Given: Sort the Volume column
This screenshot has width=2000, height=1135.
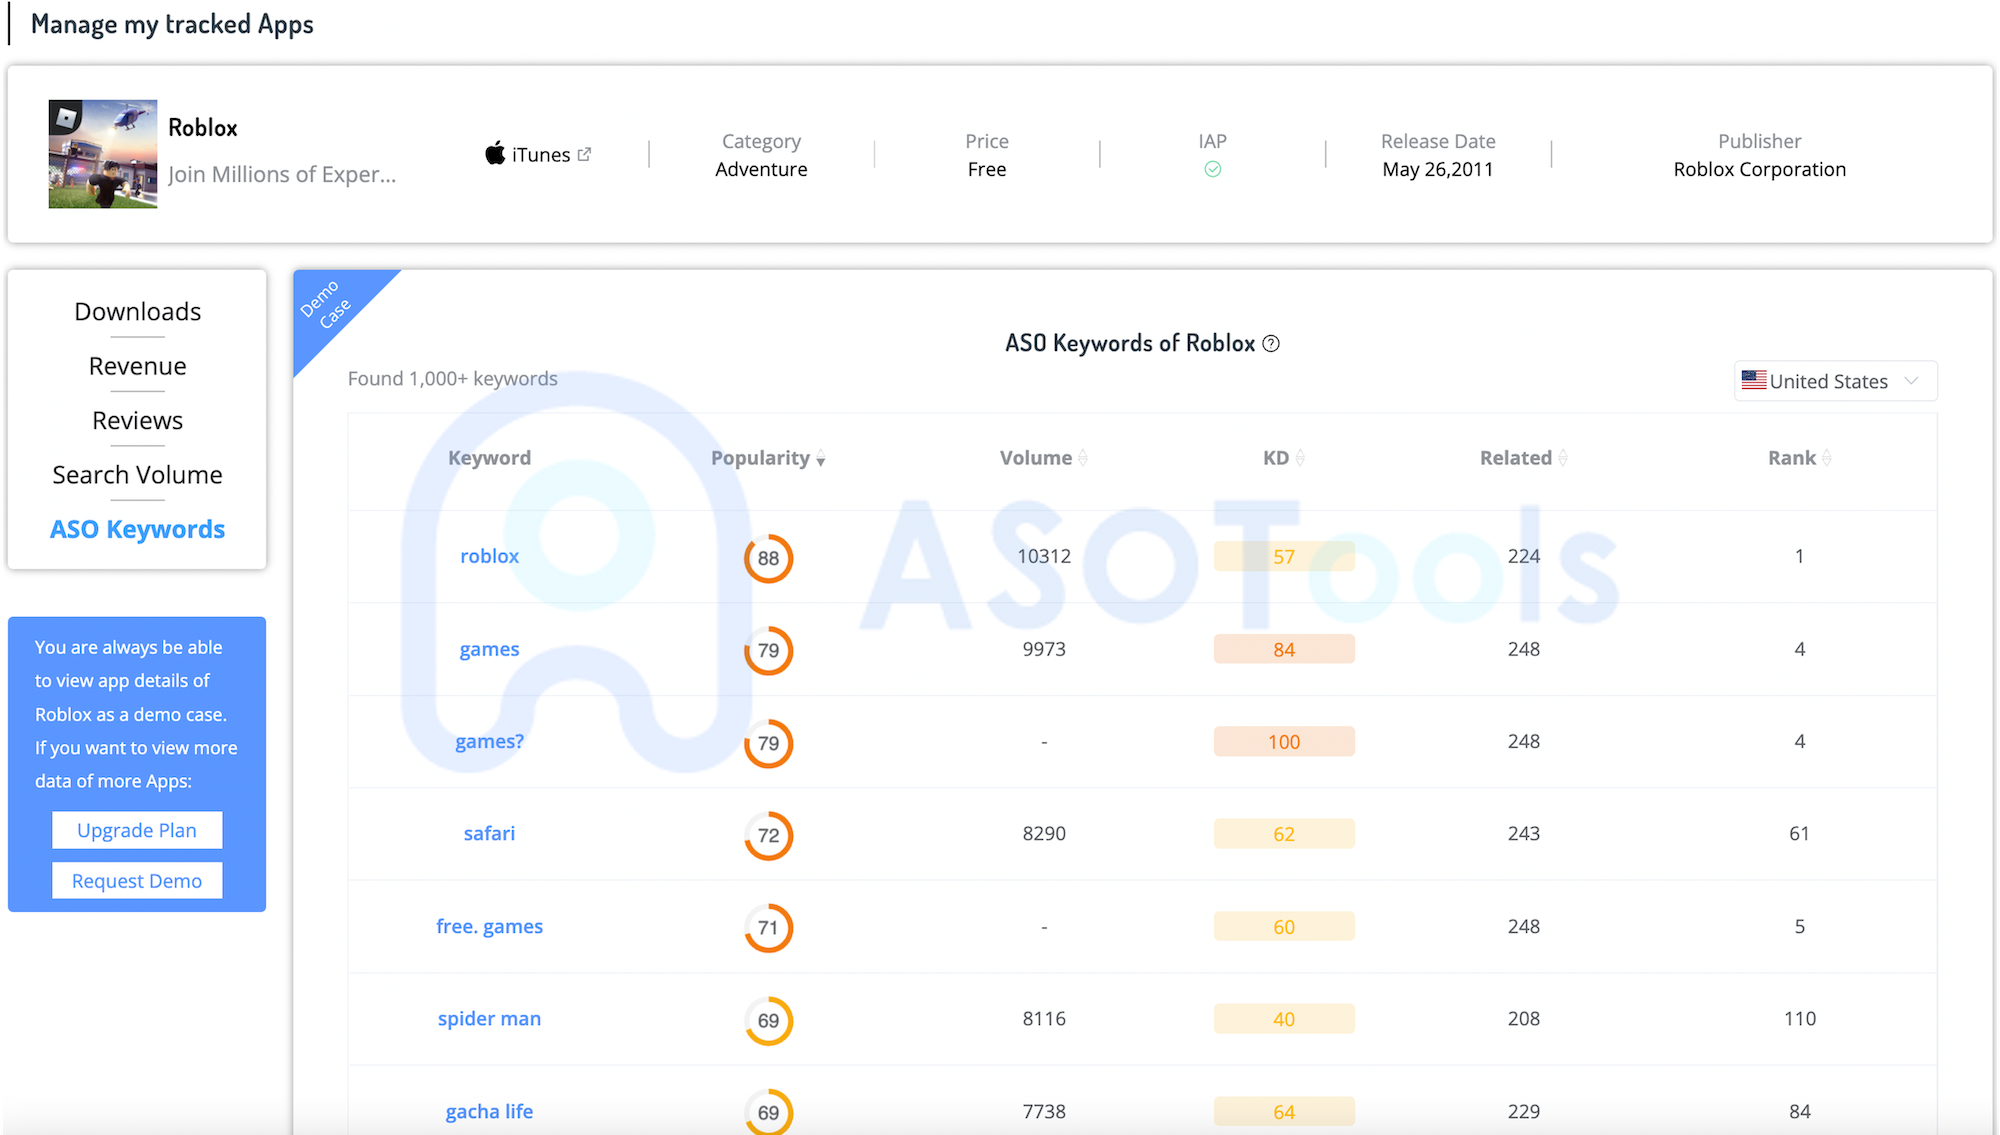Looking at the screenshot, I should tap(1083, 458).
